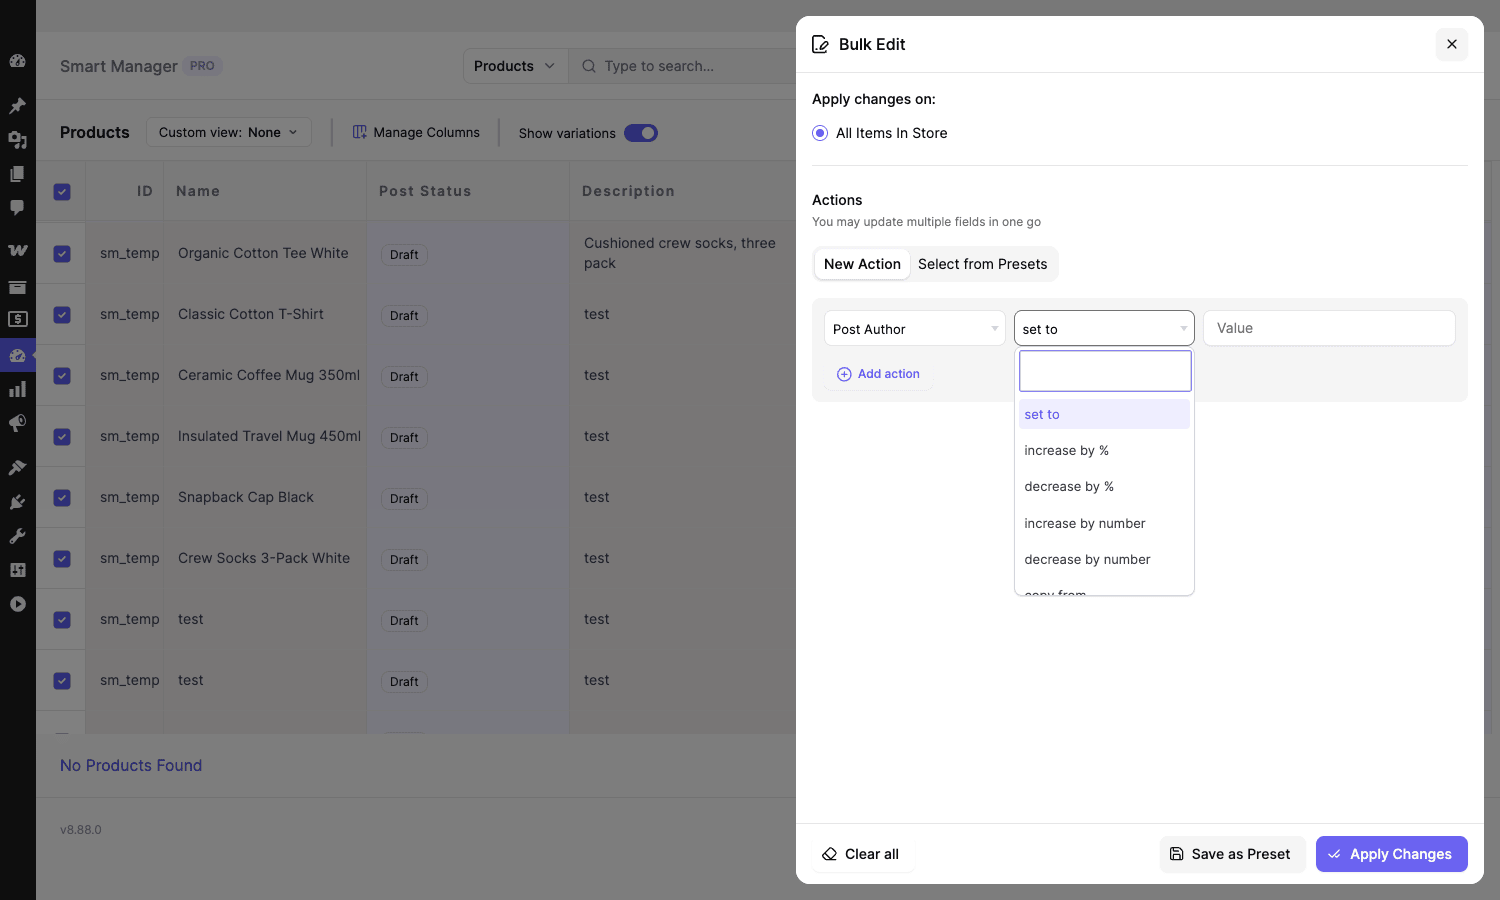Close the Bulk Edit panel
This screenshot has height=900, width=1500.
(1452, 44)
